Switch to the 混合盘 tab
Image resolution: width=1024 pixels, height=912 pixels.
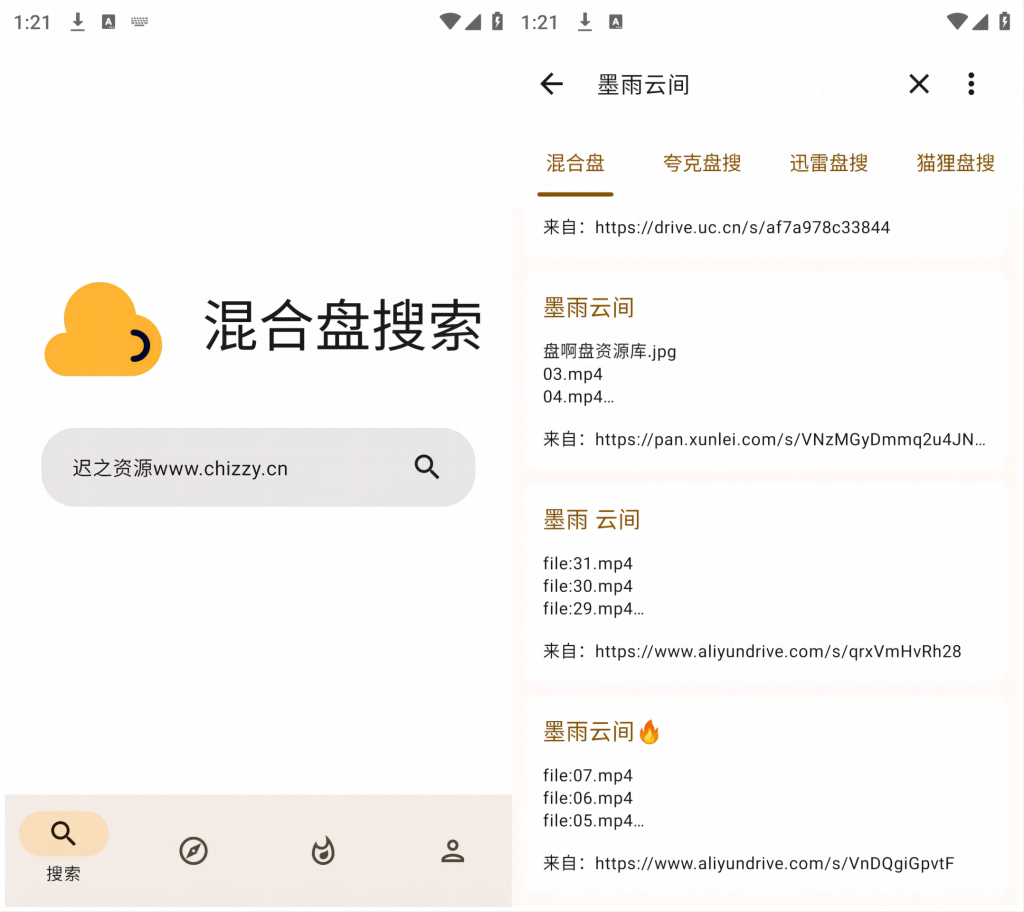pyautogui.click(x=575, y=163)
